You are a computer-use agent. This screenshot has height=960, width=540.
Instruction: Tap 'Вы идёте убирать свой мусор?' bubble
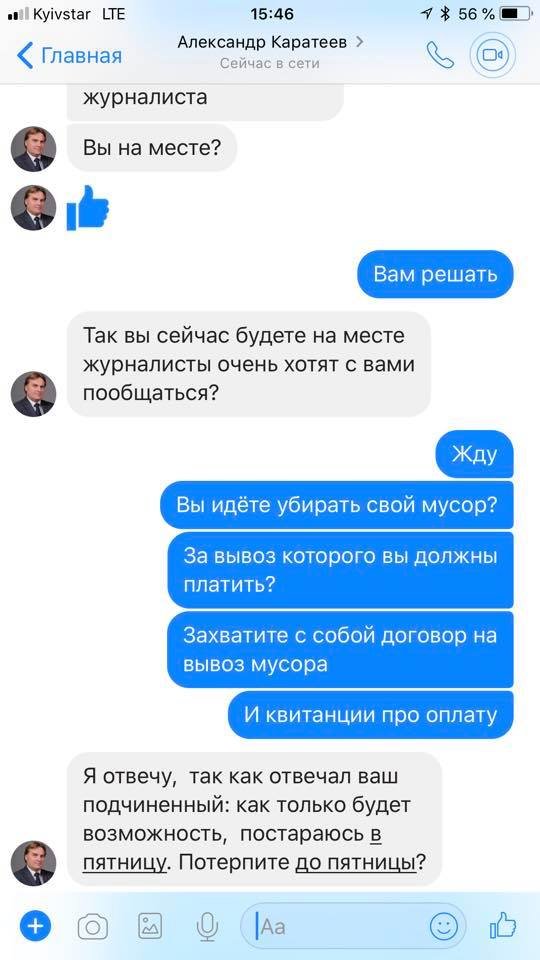tap(337, 505)
